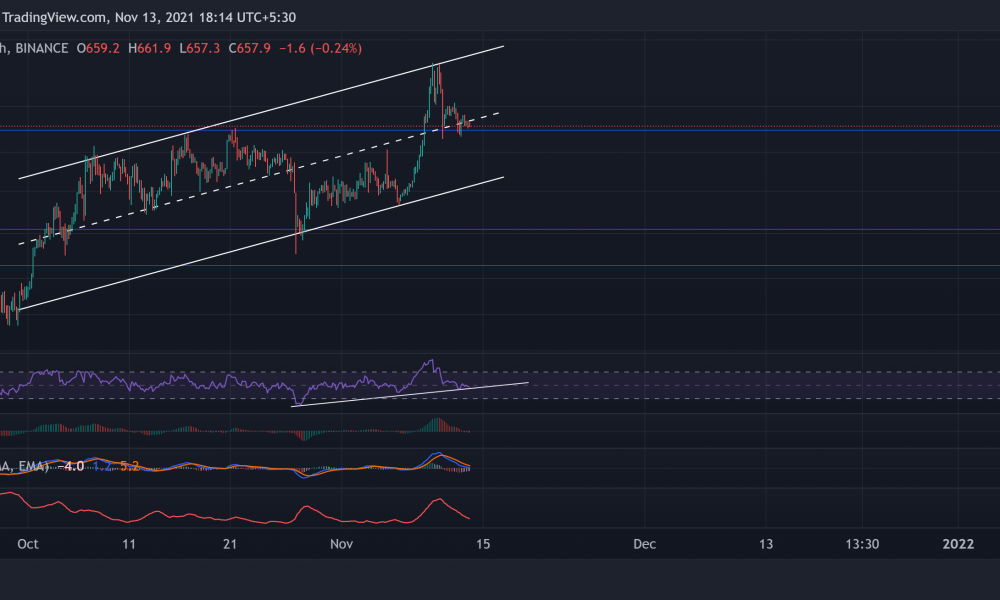This screenshot has width=1000, height=600.
Task: Click the EMA indicator label text
Action: [x=33, y=466]
